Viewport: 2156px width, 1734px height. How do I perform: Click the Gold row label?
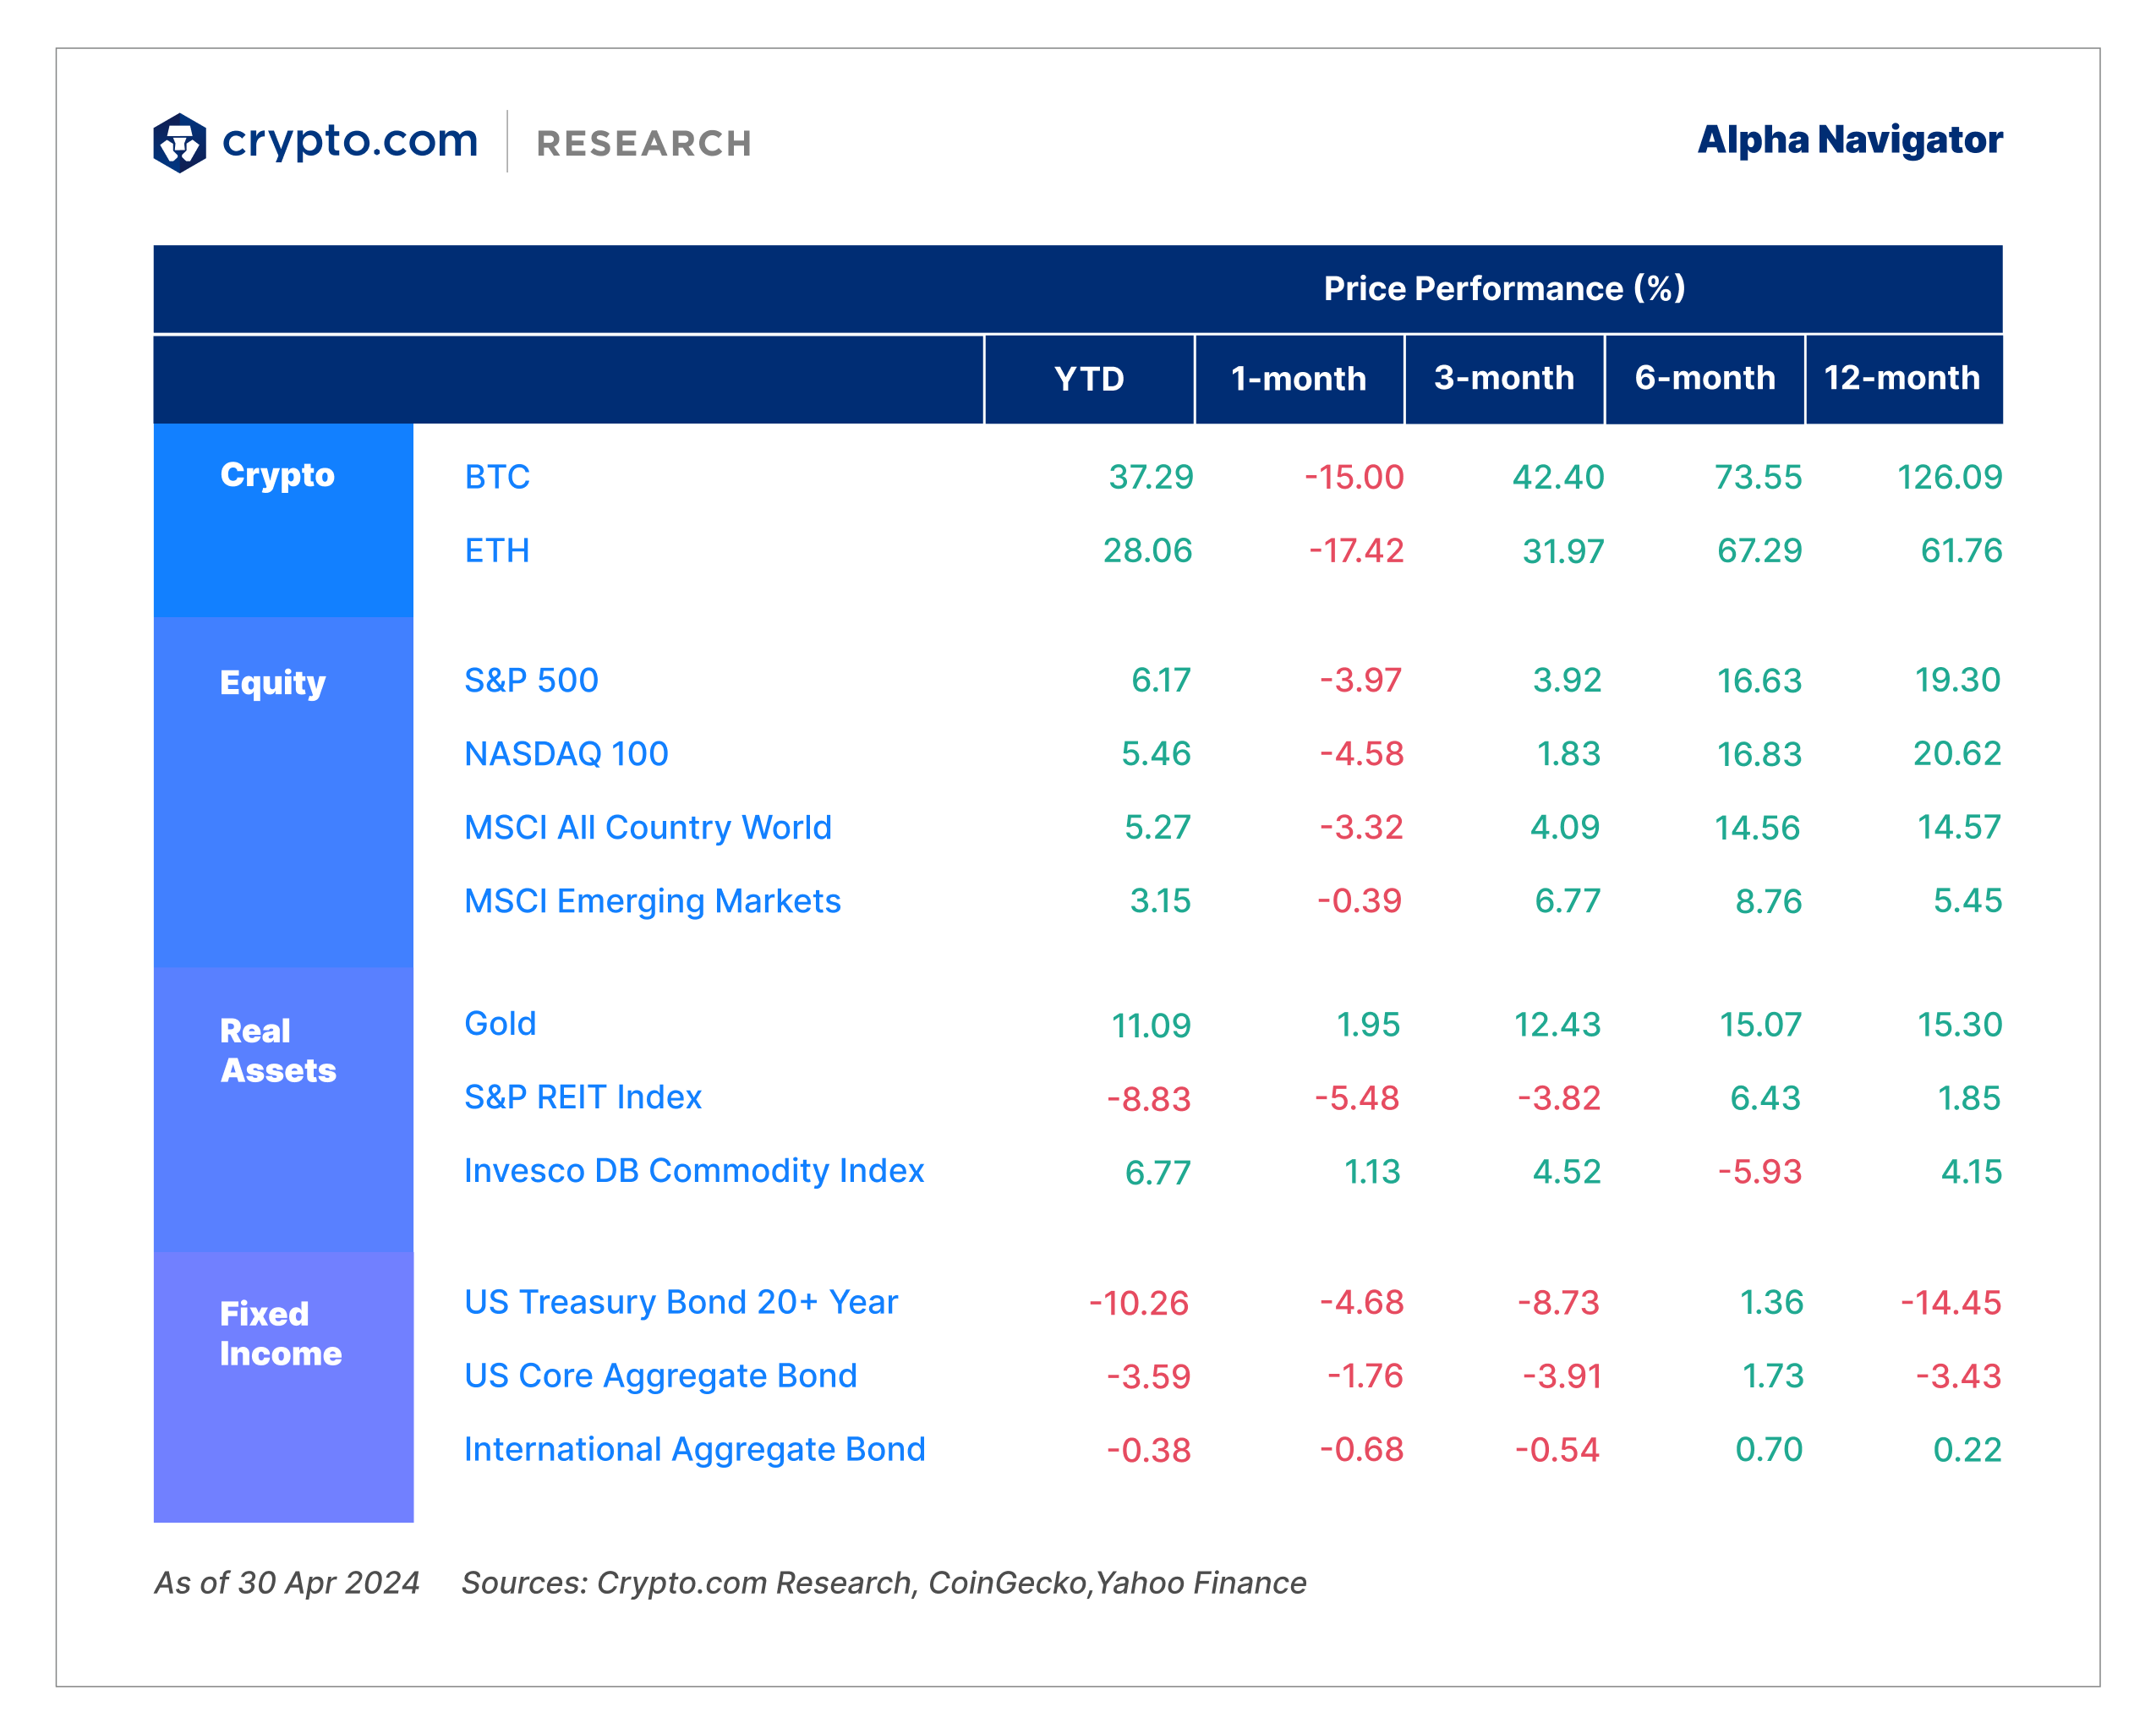tap(500, 1024)
